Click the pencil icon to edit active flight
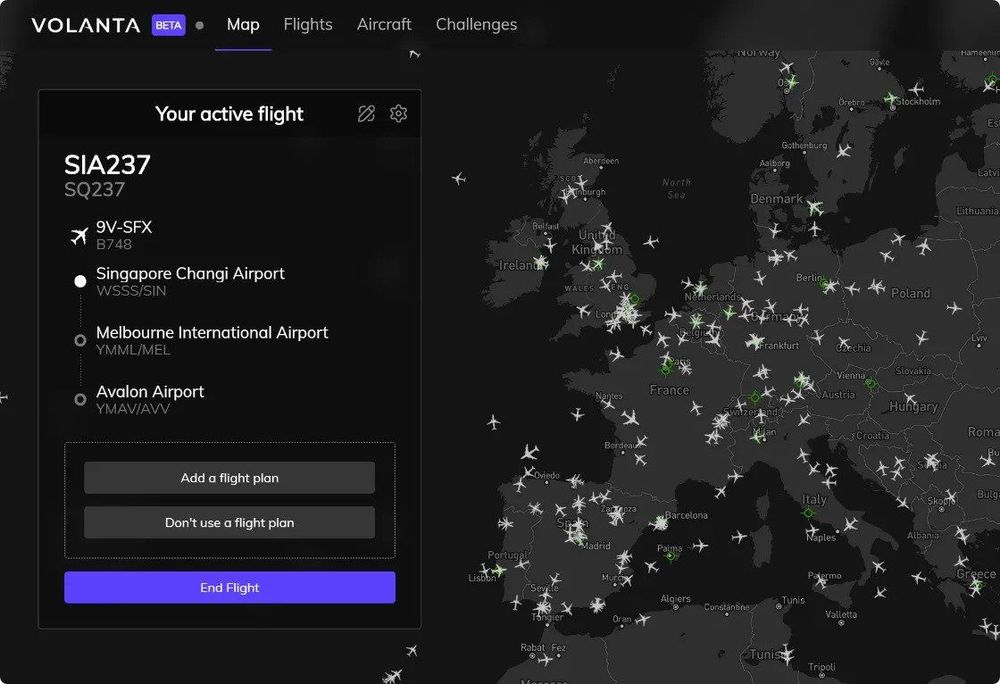 [x=366, y=113]
